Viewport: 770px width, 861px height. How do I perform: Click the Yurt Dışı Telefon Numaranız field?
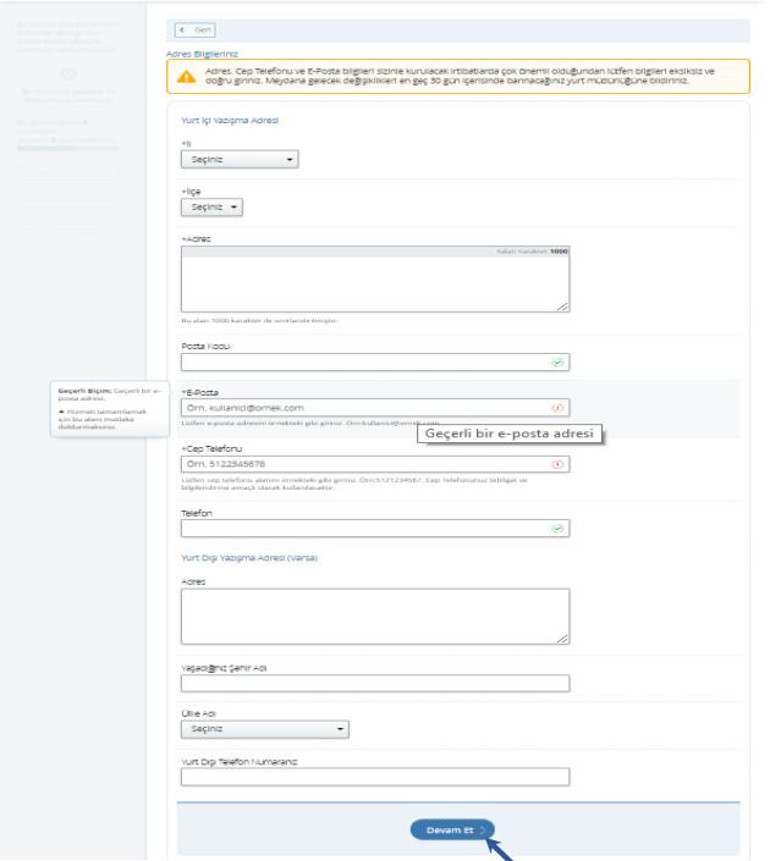(x=375, y=777)
